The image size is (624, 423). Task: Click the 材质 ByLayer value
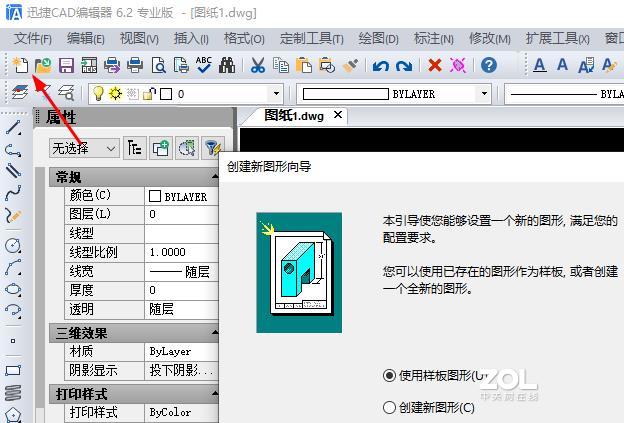pyautogui.click(x=181, y=351)
